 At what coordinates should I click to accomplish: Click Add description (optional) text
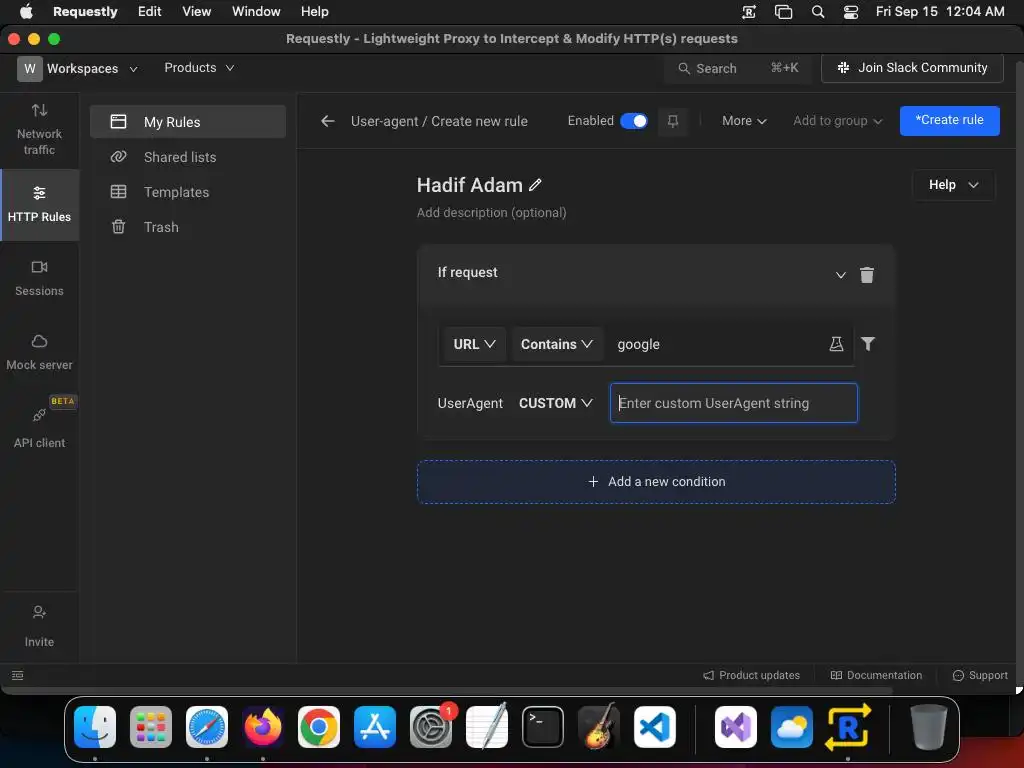(492, 213)
